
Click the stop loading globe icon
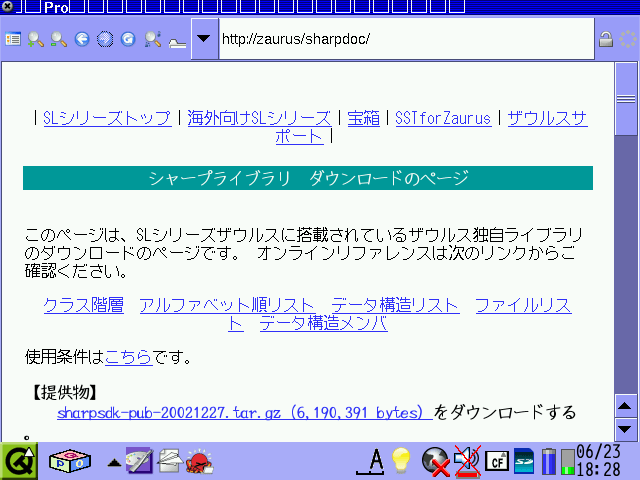(105, 39)
